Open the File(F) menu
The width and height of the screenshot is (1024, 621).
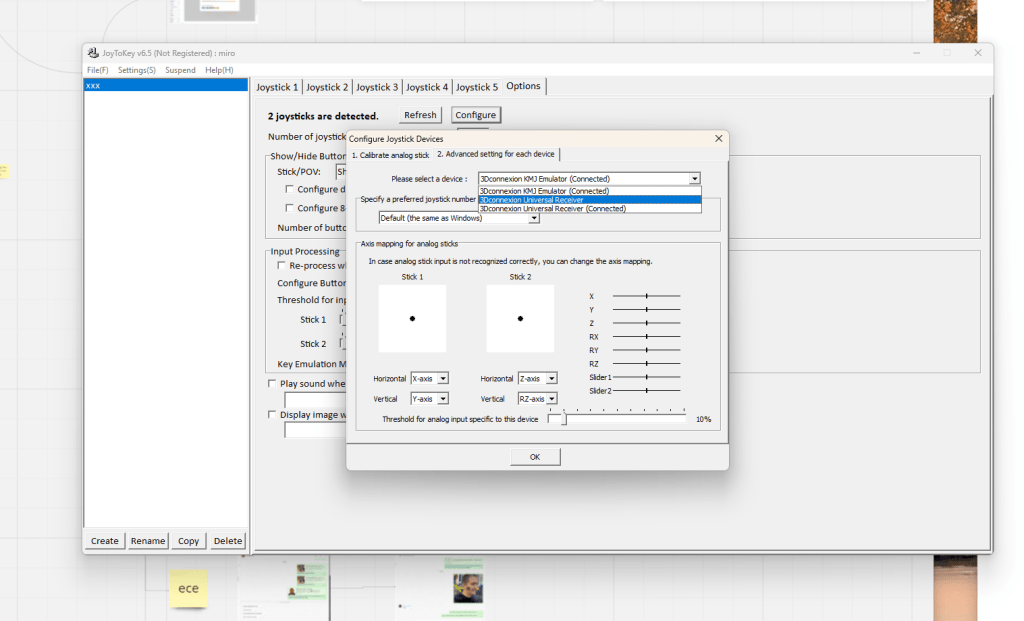(97, 70)
